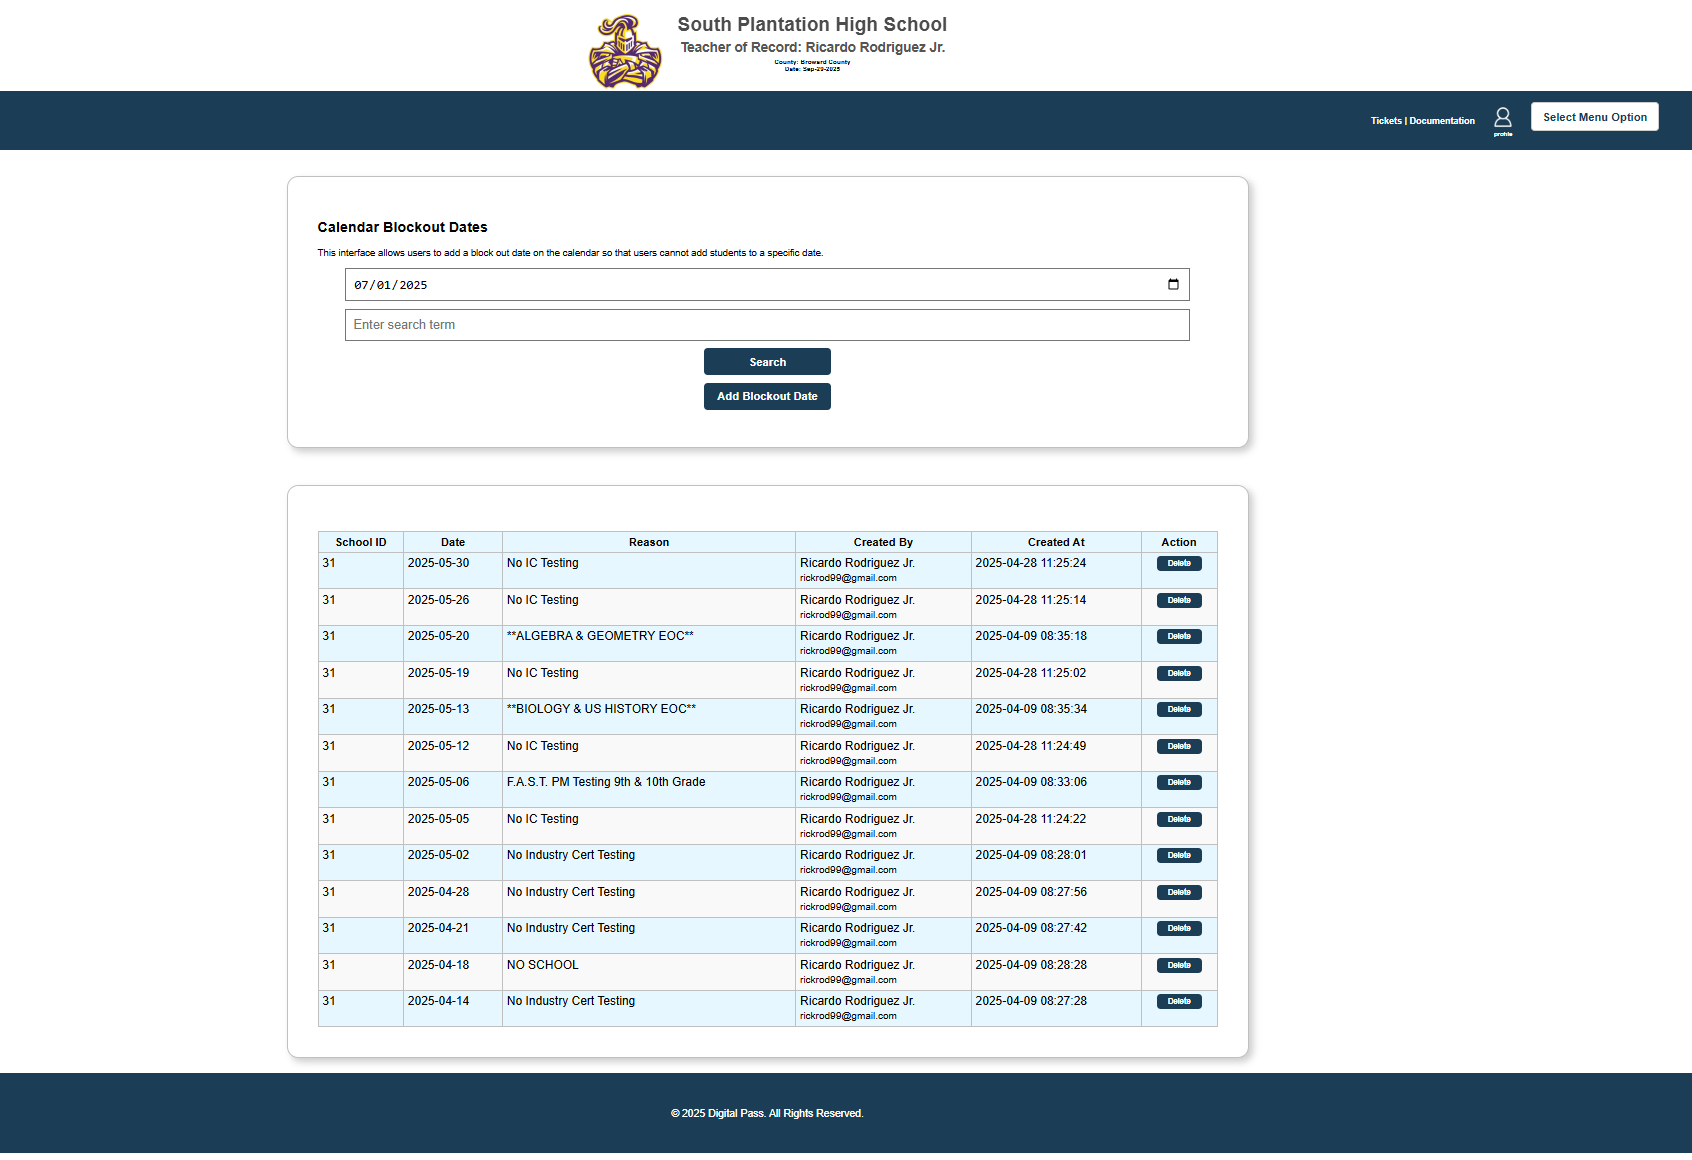
Task: Delete the 2025-04-14 No Industry Cert Testing row
Action: click(x=1179, y=1001)
